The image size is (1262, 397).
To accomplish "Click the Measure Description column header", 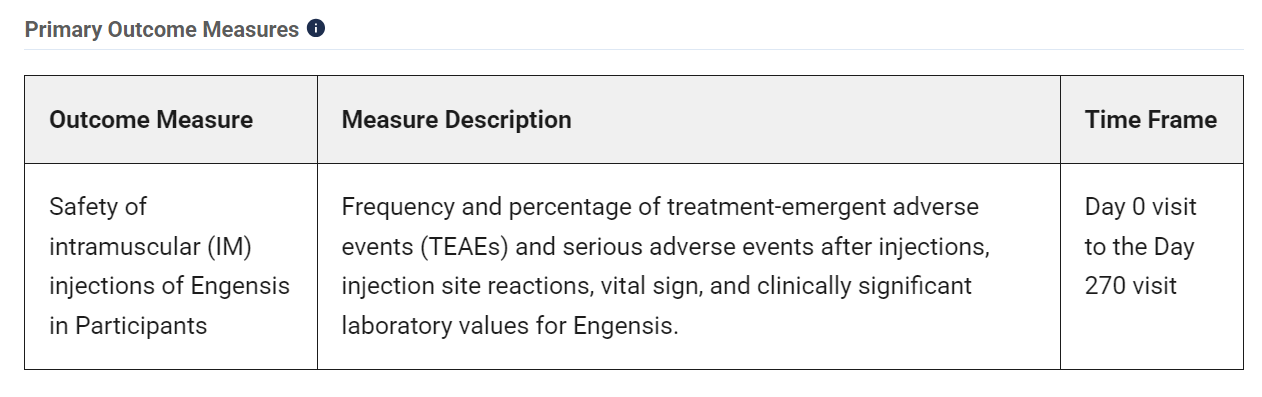I will coord(457,120).
